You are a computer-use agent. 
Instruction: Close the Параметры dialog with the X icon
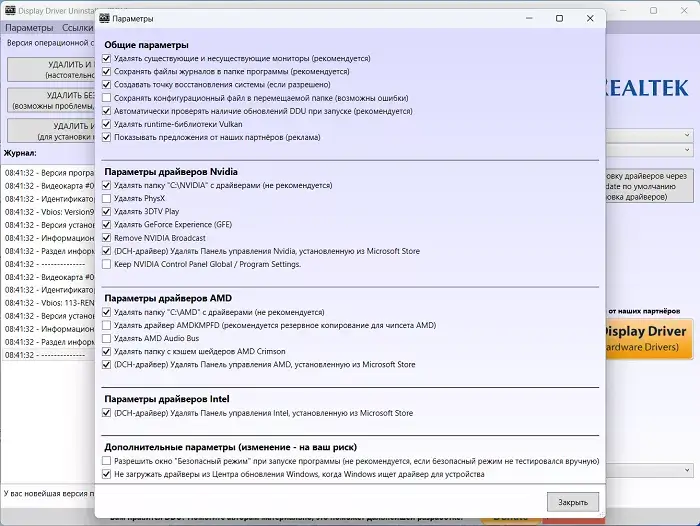tap(590, 18)
